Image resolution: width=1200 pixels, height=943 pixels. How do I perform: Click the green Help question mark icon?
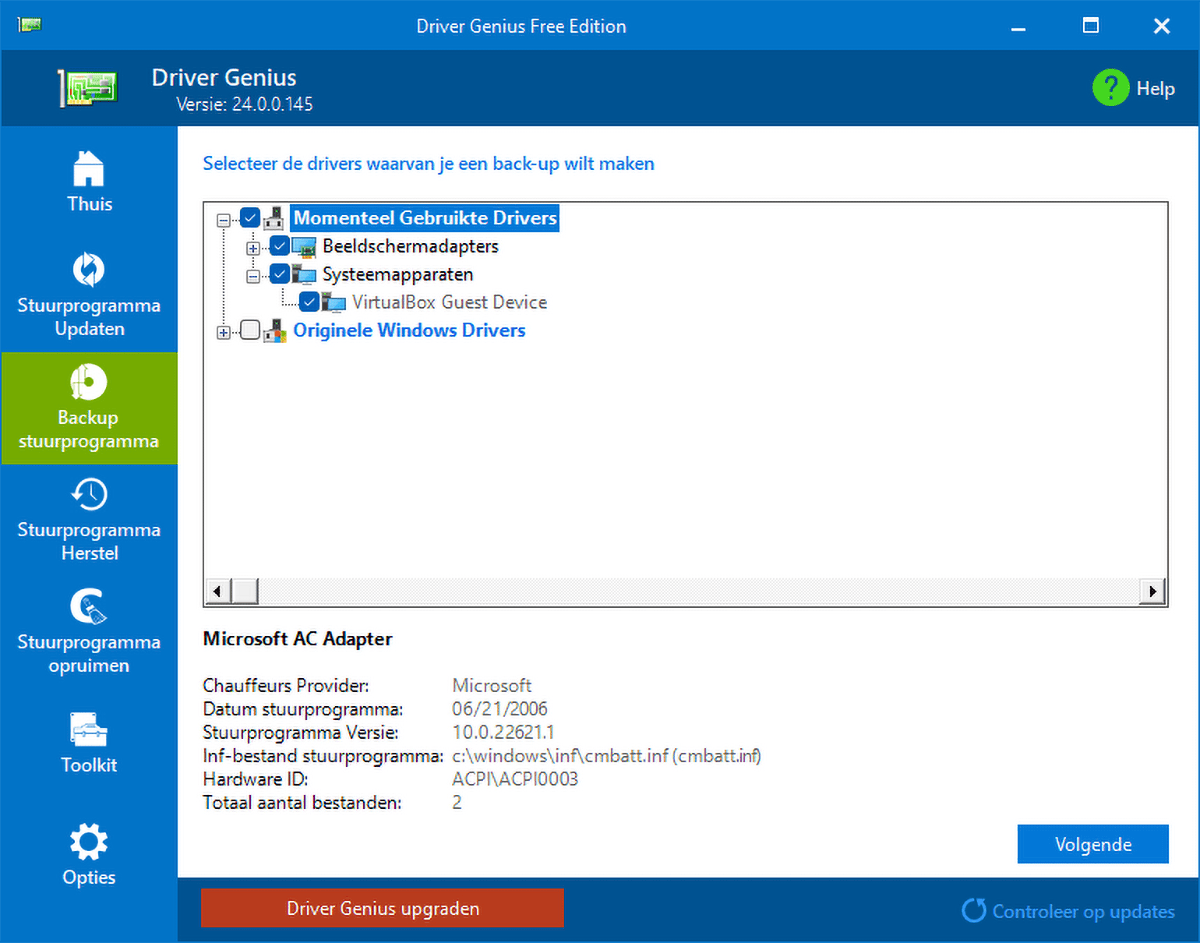point(1110,88)
